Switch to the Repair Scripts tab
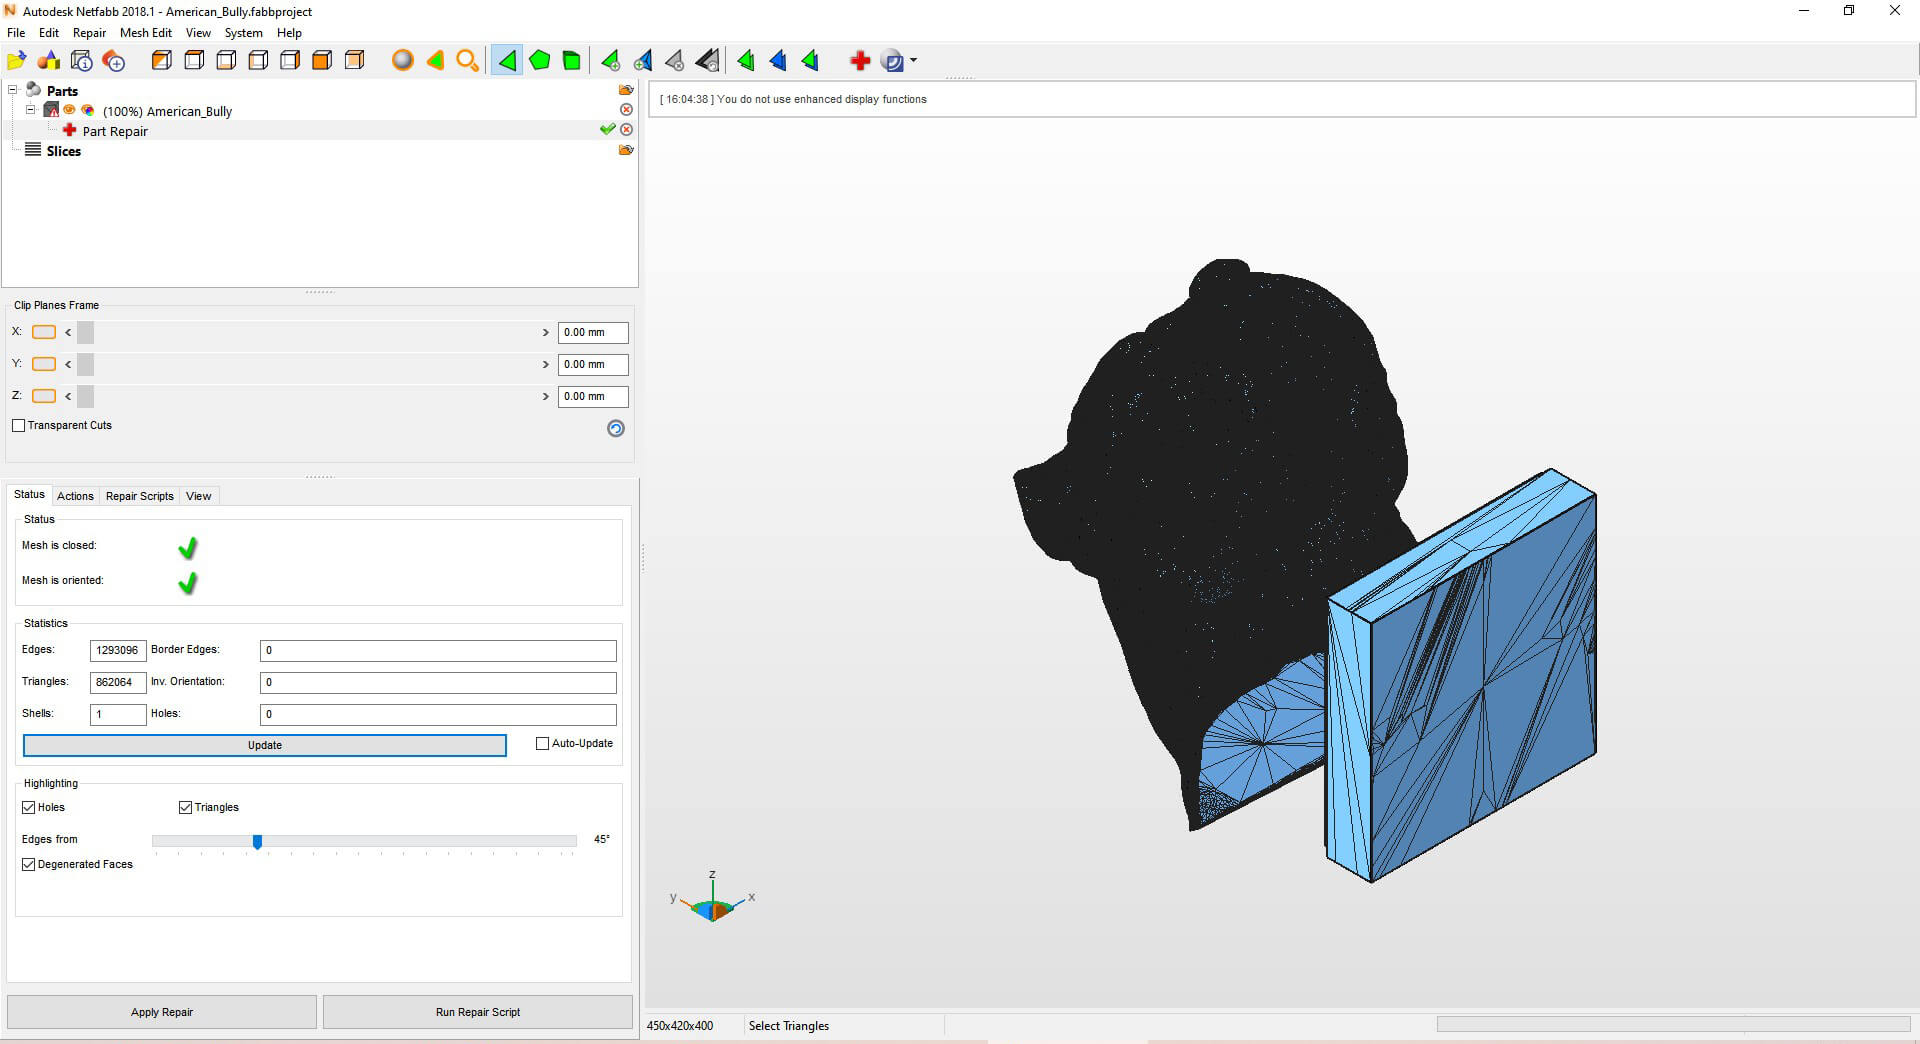 coord(139,496)
